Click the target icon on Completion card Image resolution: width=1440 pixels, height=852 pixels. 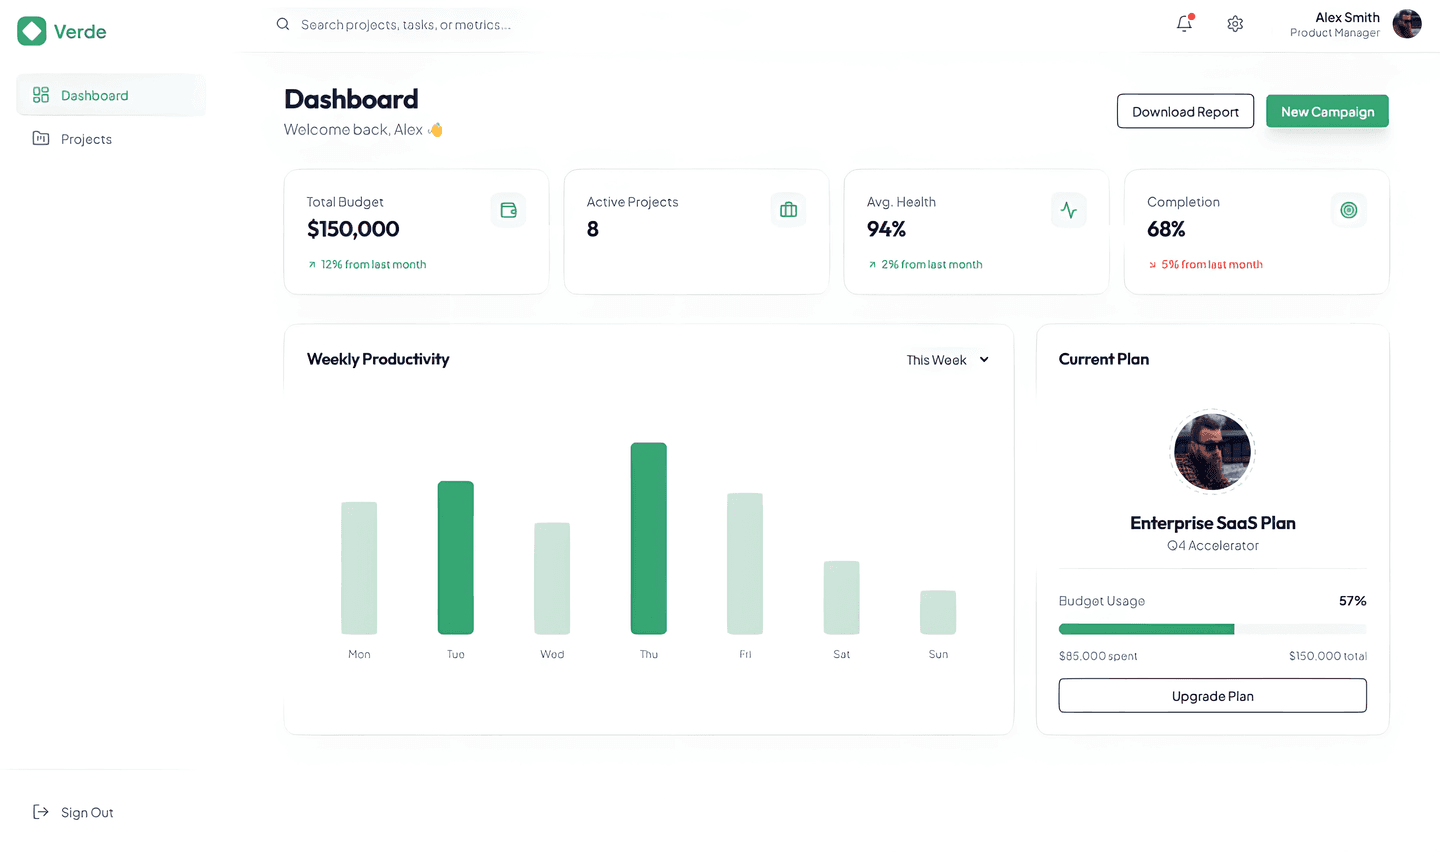pos(1348,210)
